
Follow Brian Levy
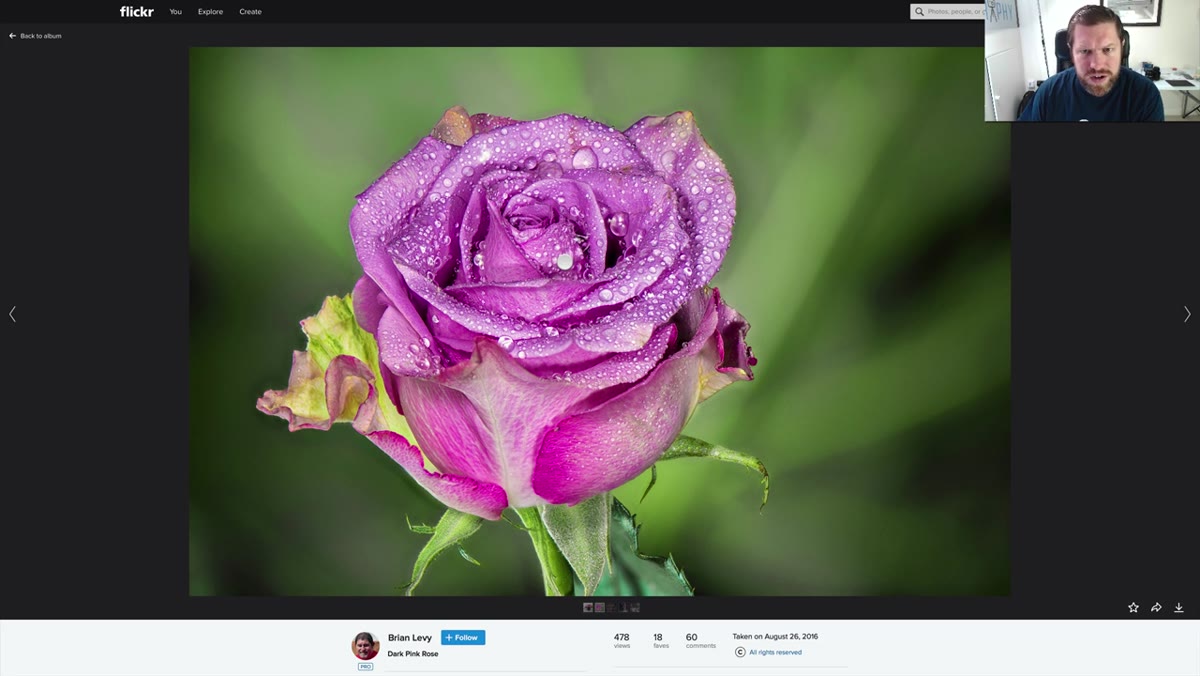(x=463, y=638)
